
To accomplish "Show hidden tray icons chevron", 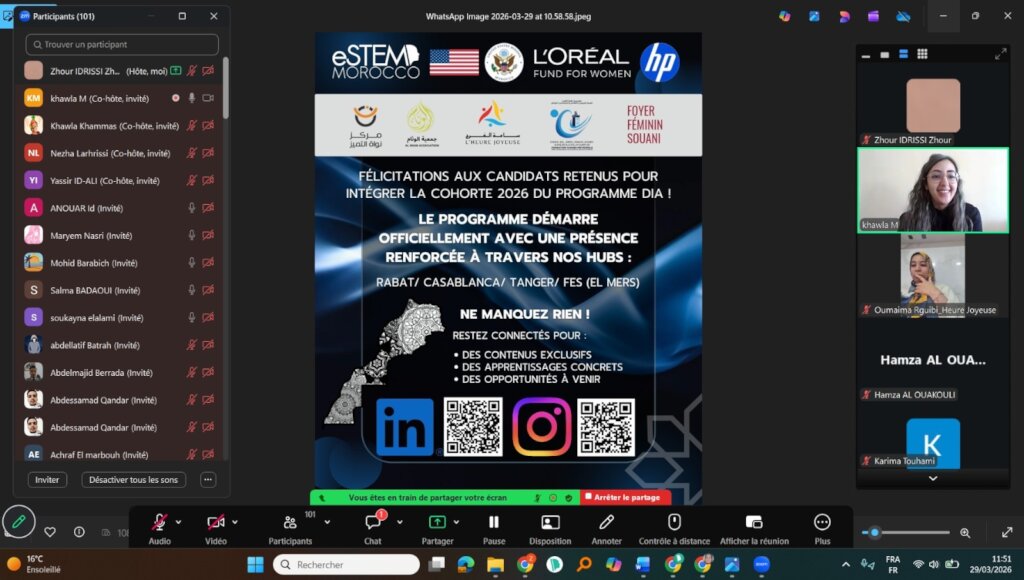I will pos(846,564).
